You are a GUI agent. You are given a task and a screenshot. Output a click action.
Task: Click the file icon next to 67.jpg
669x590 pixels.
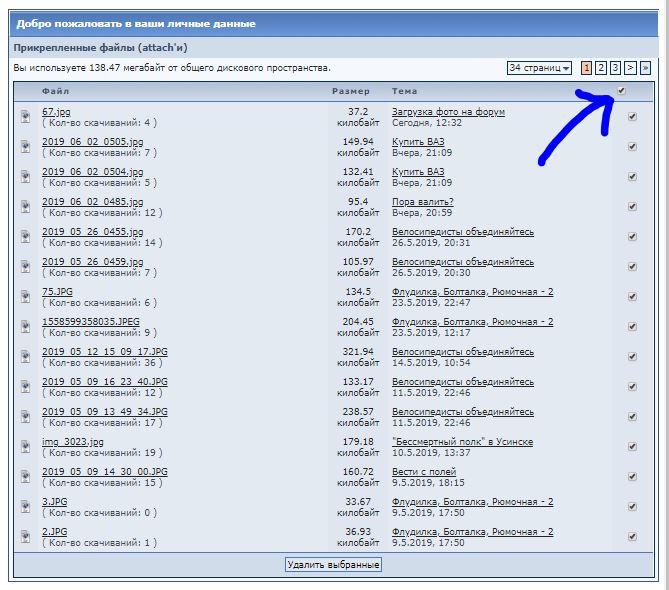(25, 117)
